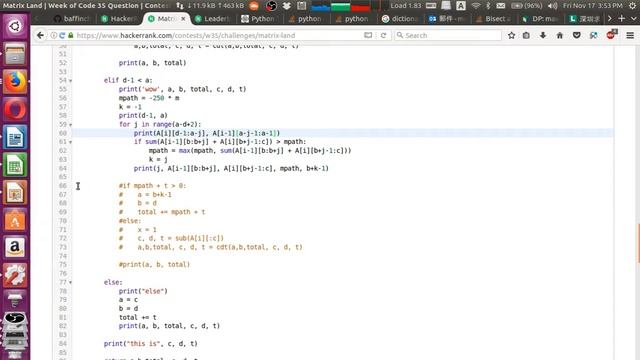This screenshot has height=360, width=640.
Task: Click commented line '#if mpath + t > 0:'
Action: coord(152,186)
